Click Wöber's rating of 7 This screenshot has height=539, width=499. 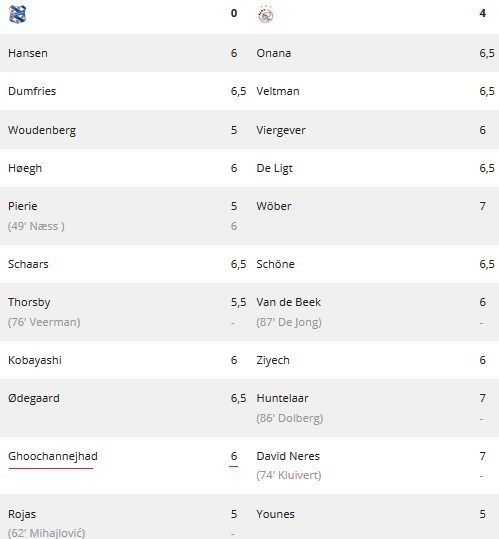(483, 206)
